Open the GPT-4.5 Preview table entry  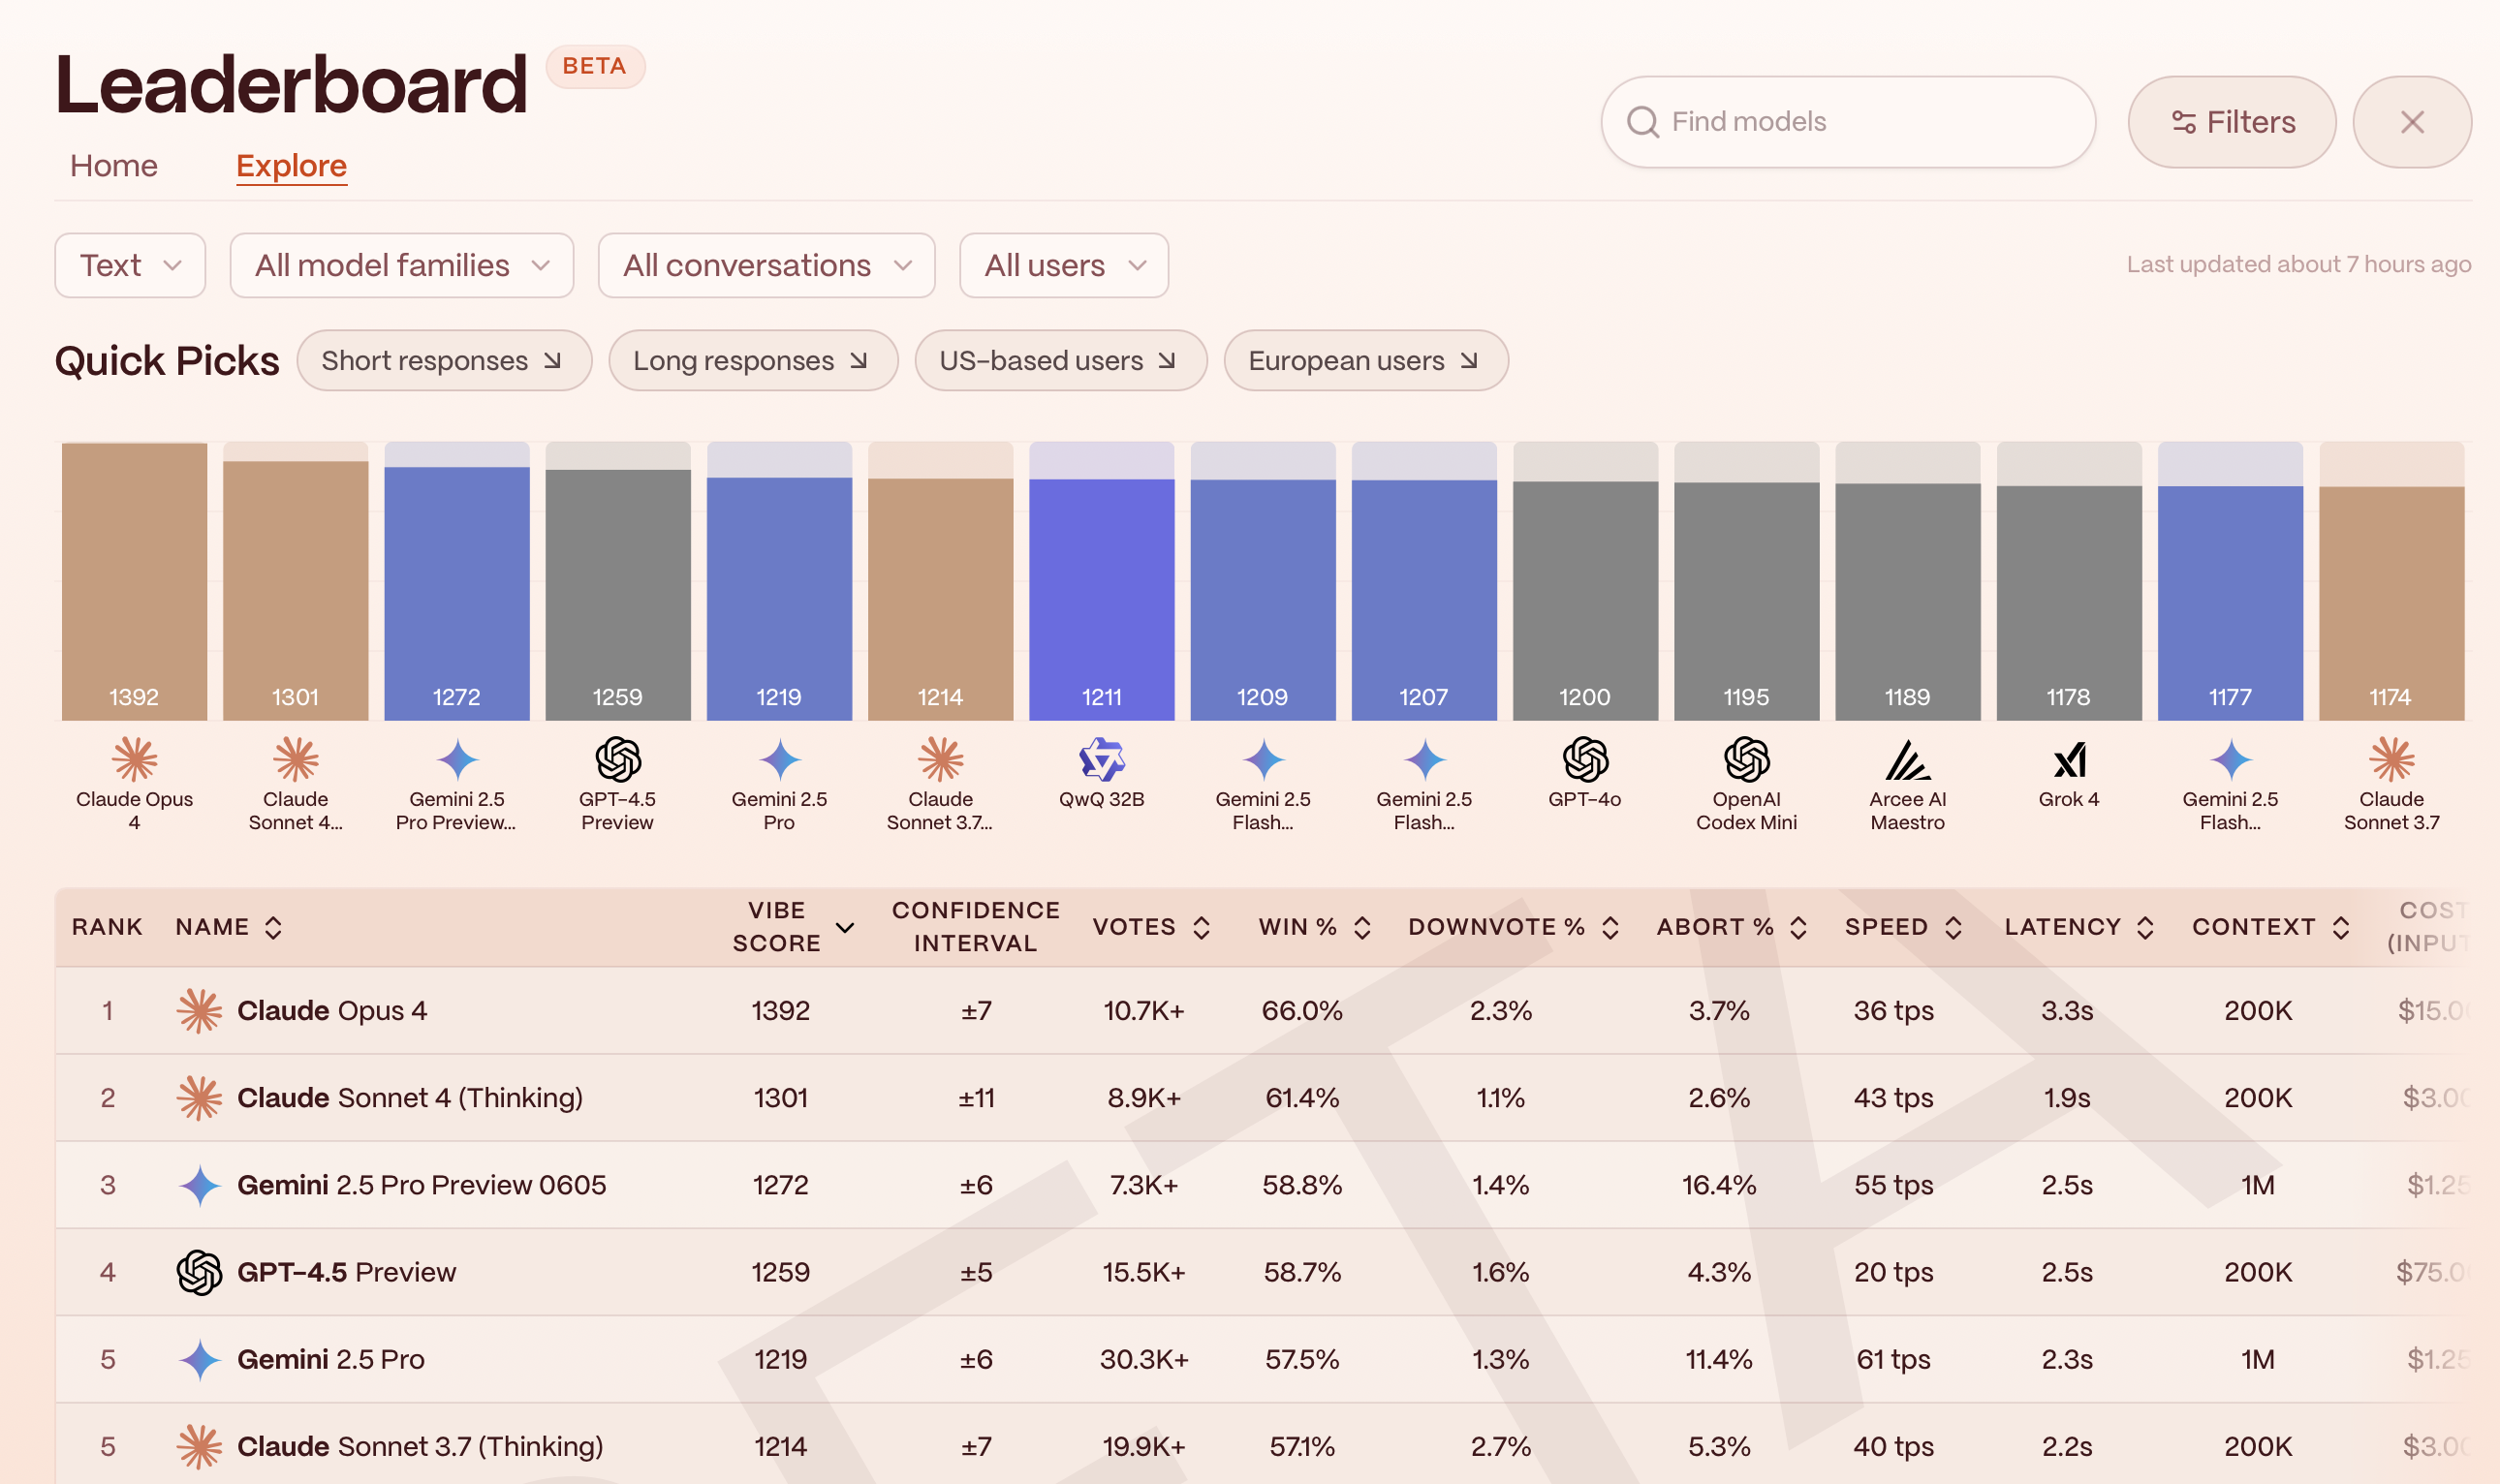pyautogui.click(x=347, y=1272)
